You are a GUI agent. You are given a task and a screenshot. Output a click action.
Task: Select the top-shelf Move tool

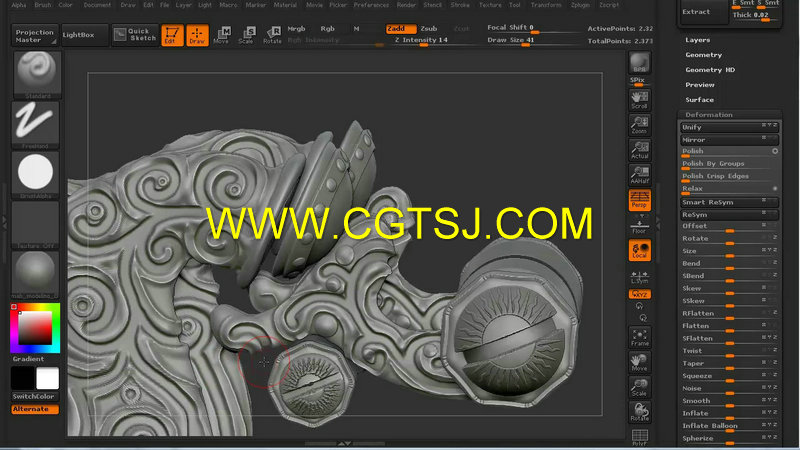(222, 35)
